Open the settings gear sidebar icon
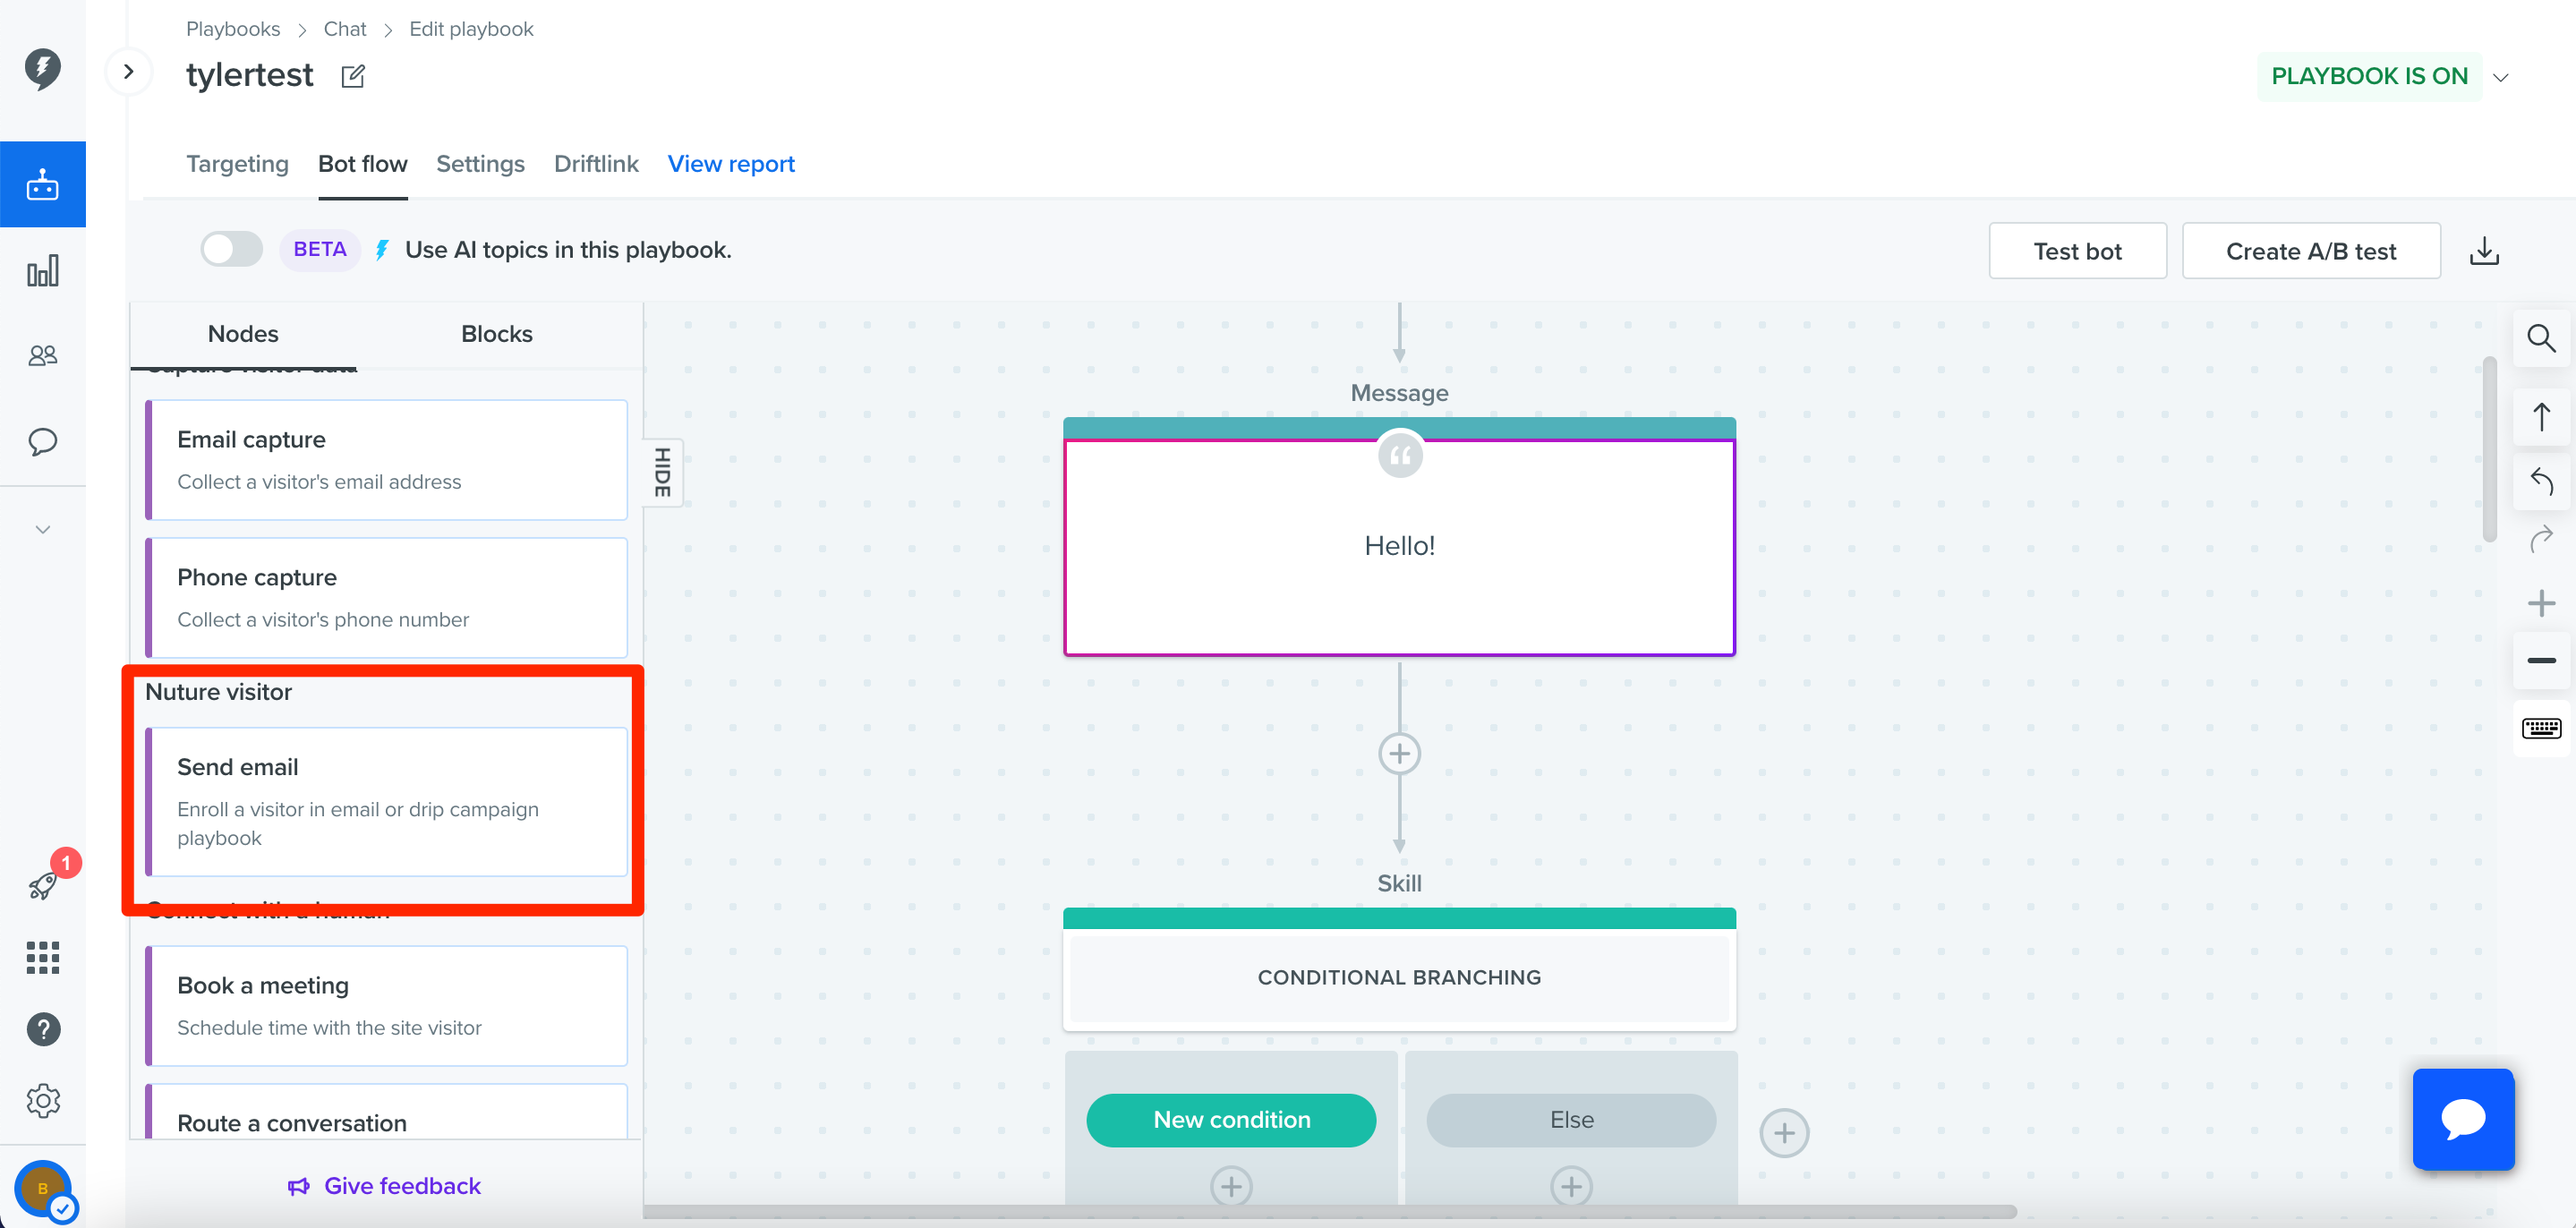This screenshot has width=2576, height=1228. pos(43,1101)
